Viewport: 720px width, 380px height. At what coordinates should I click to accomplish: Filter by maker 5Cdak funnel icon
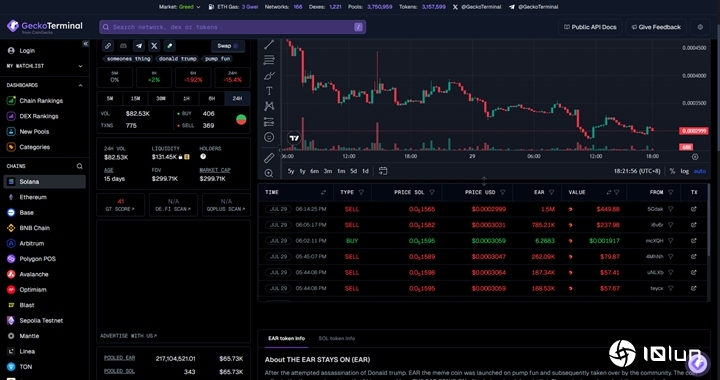click(670, 209)
